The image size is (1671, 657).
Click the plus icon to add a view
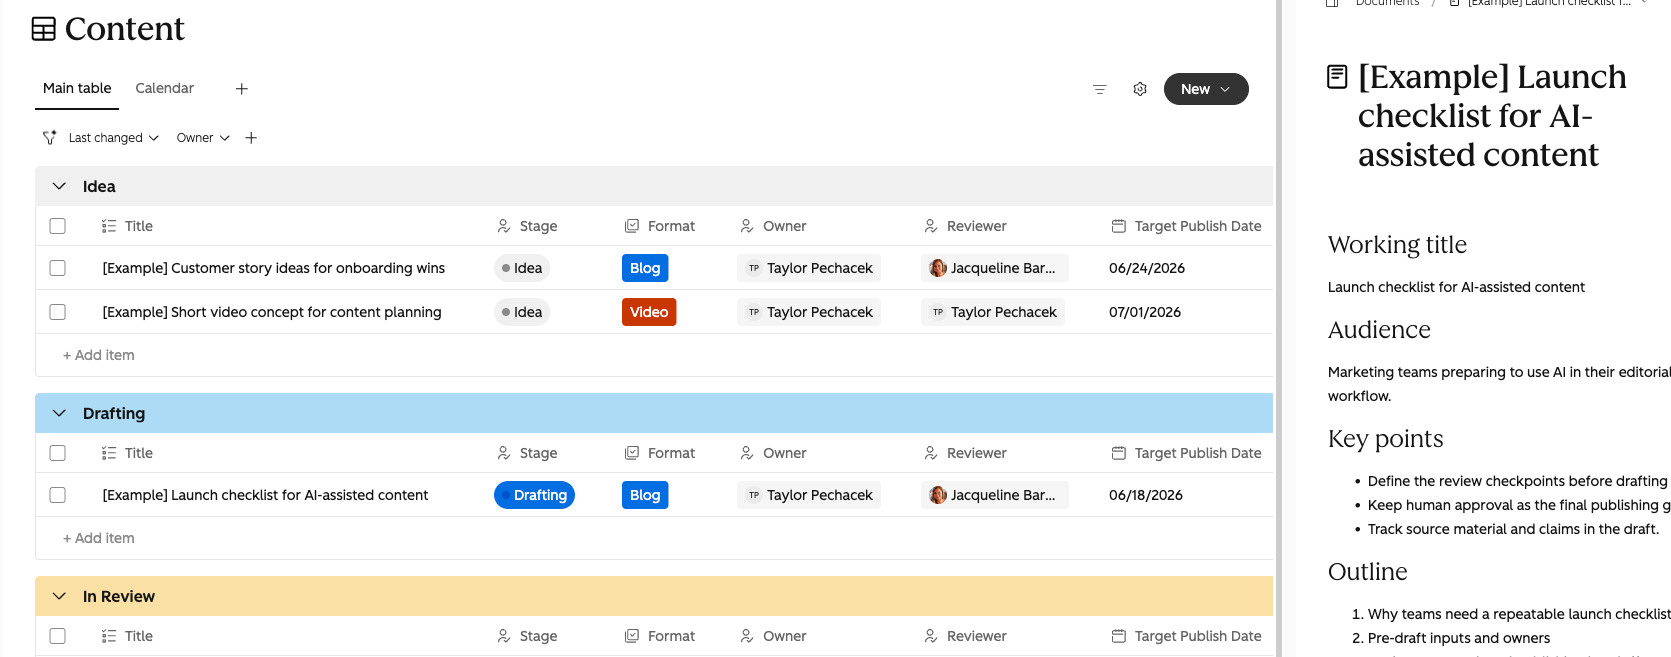(242, 89)
